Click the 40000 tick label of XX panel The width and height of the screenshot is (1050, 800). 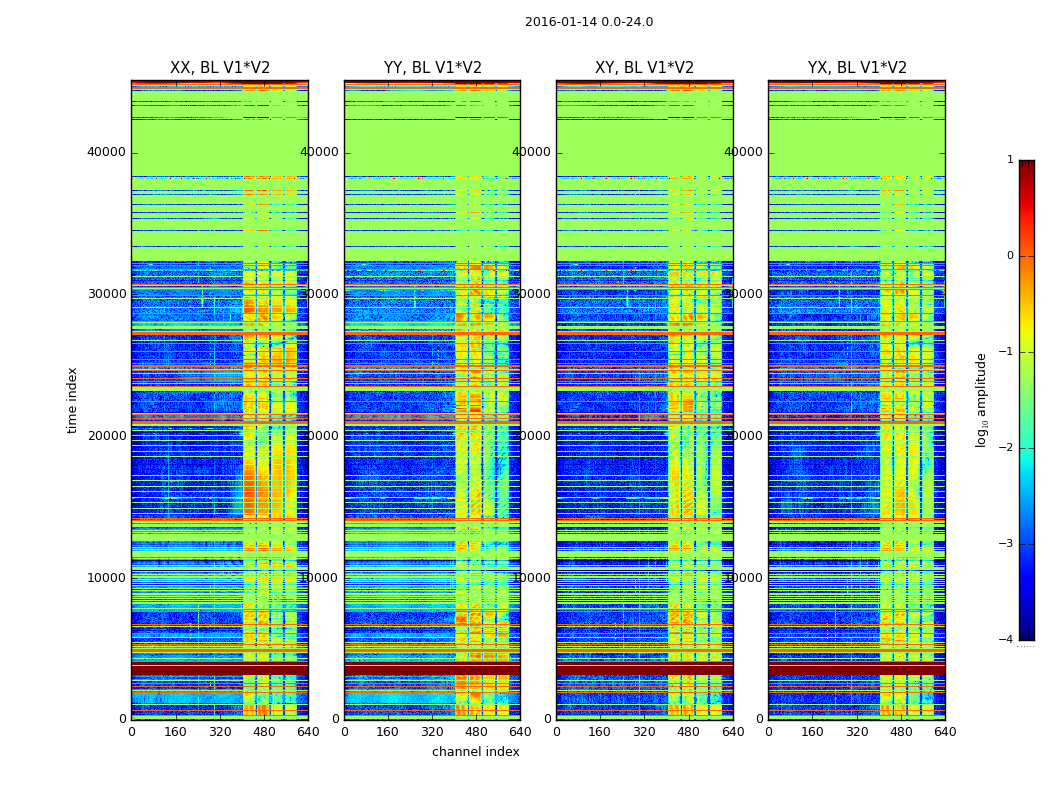106,152
